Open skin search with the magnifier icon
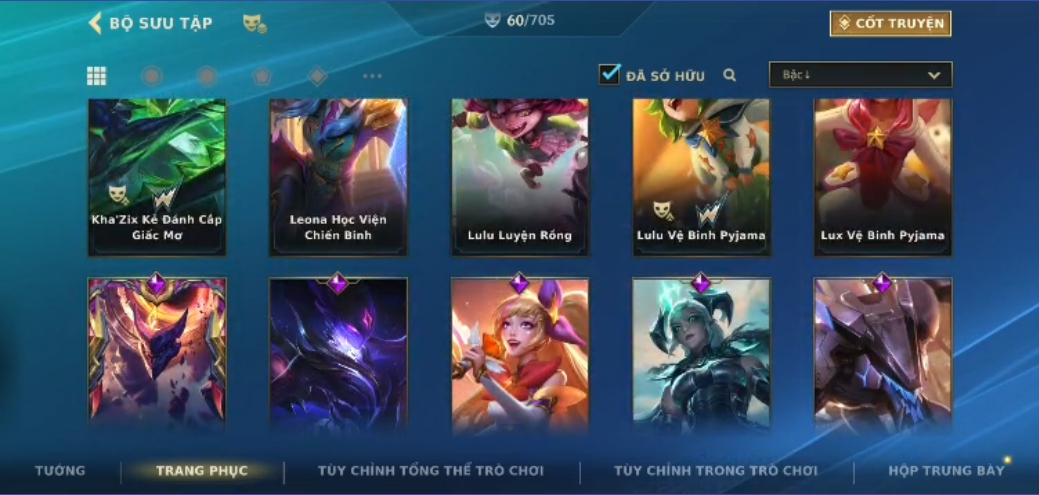This screenshot has height=495, width=1039. coord(730,76)
